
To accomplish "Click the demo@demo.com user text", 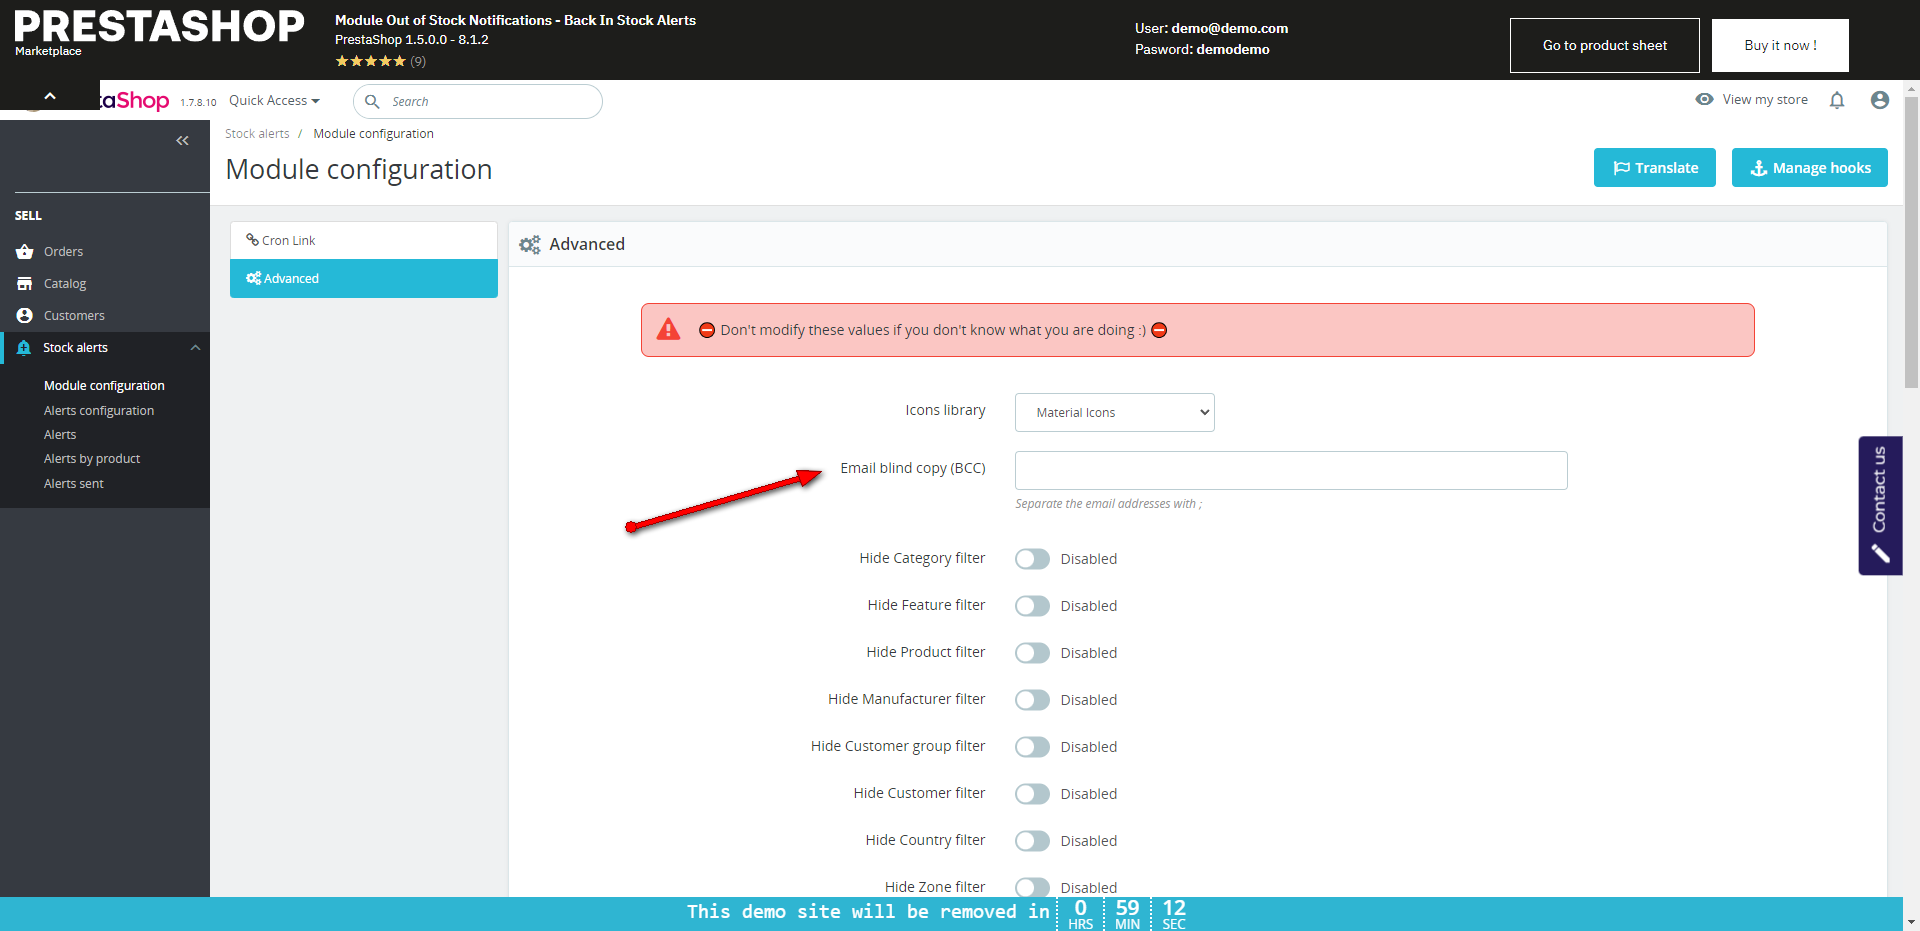I will (1230, 28).
